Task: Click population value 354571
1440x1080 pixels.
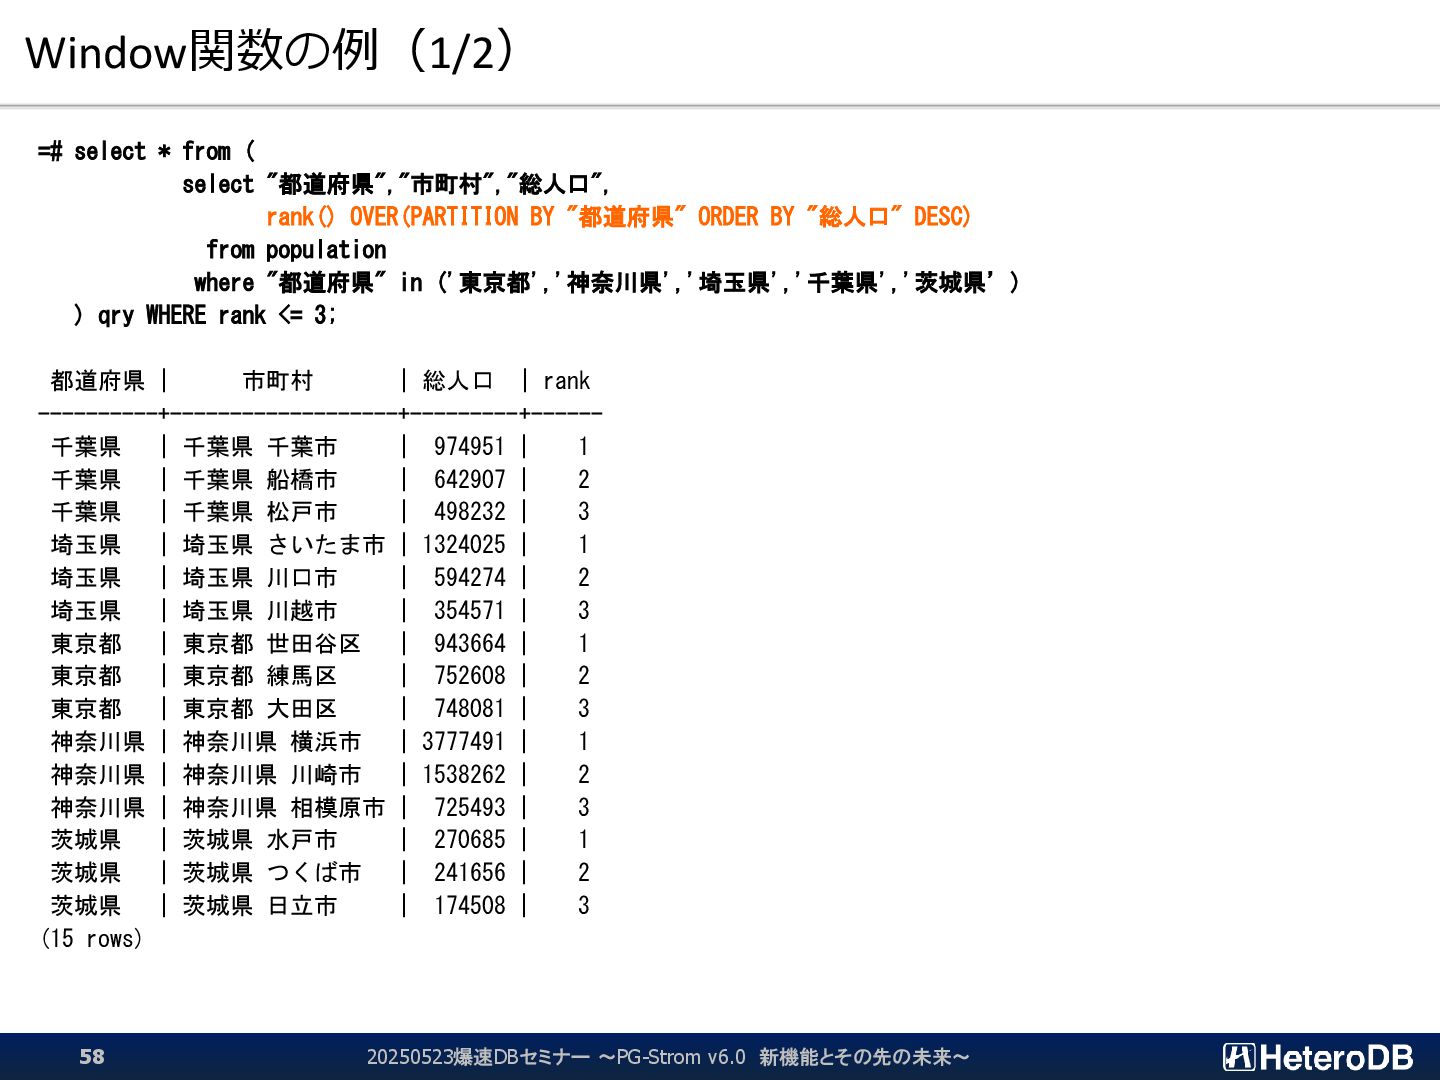Action: 469,611
